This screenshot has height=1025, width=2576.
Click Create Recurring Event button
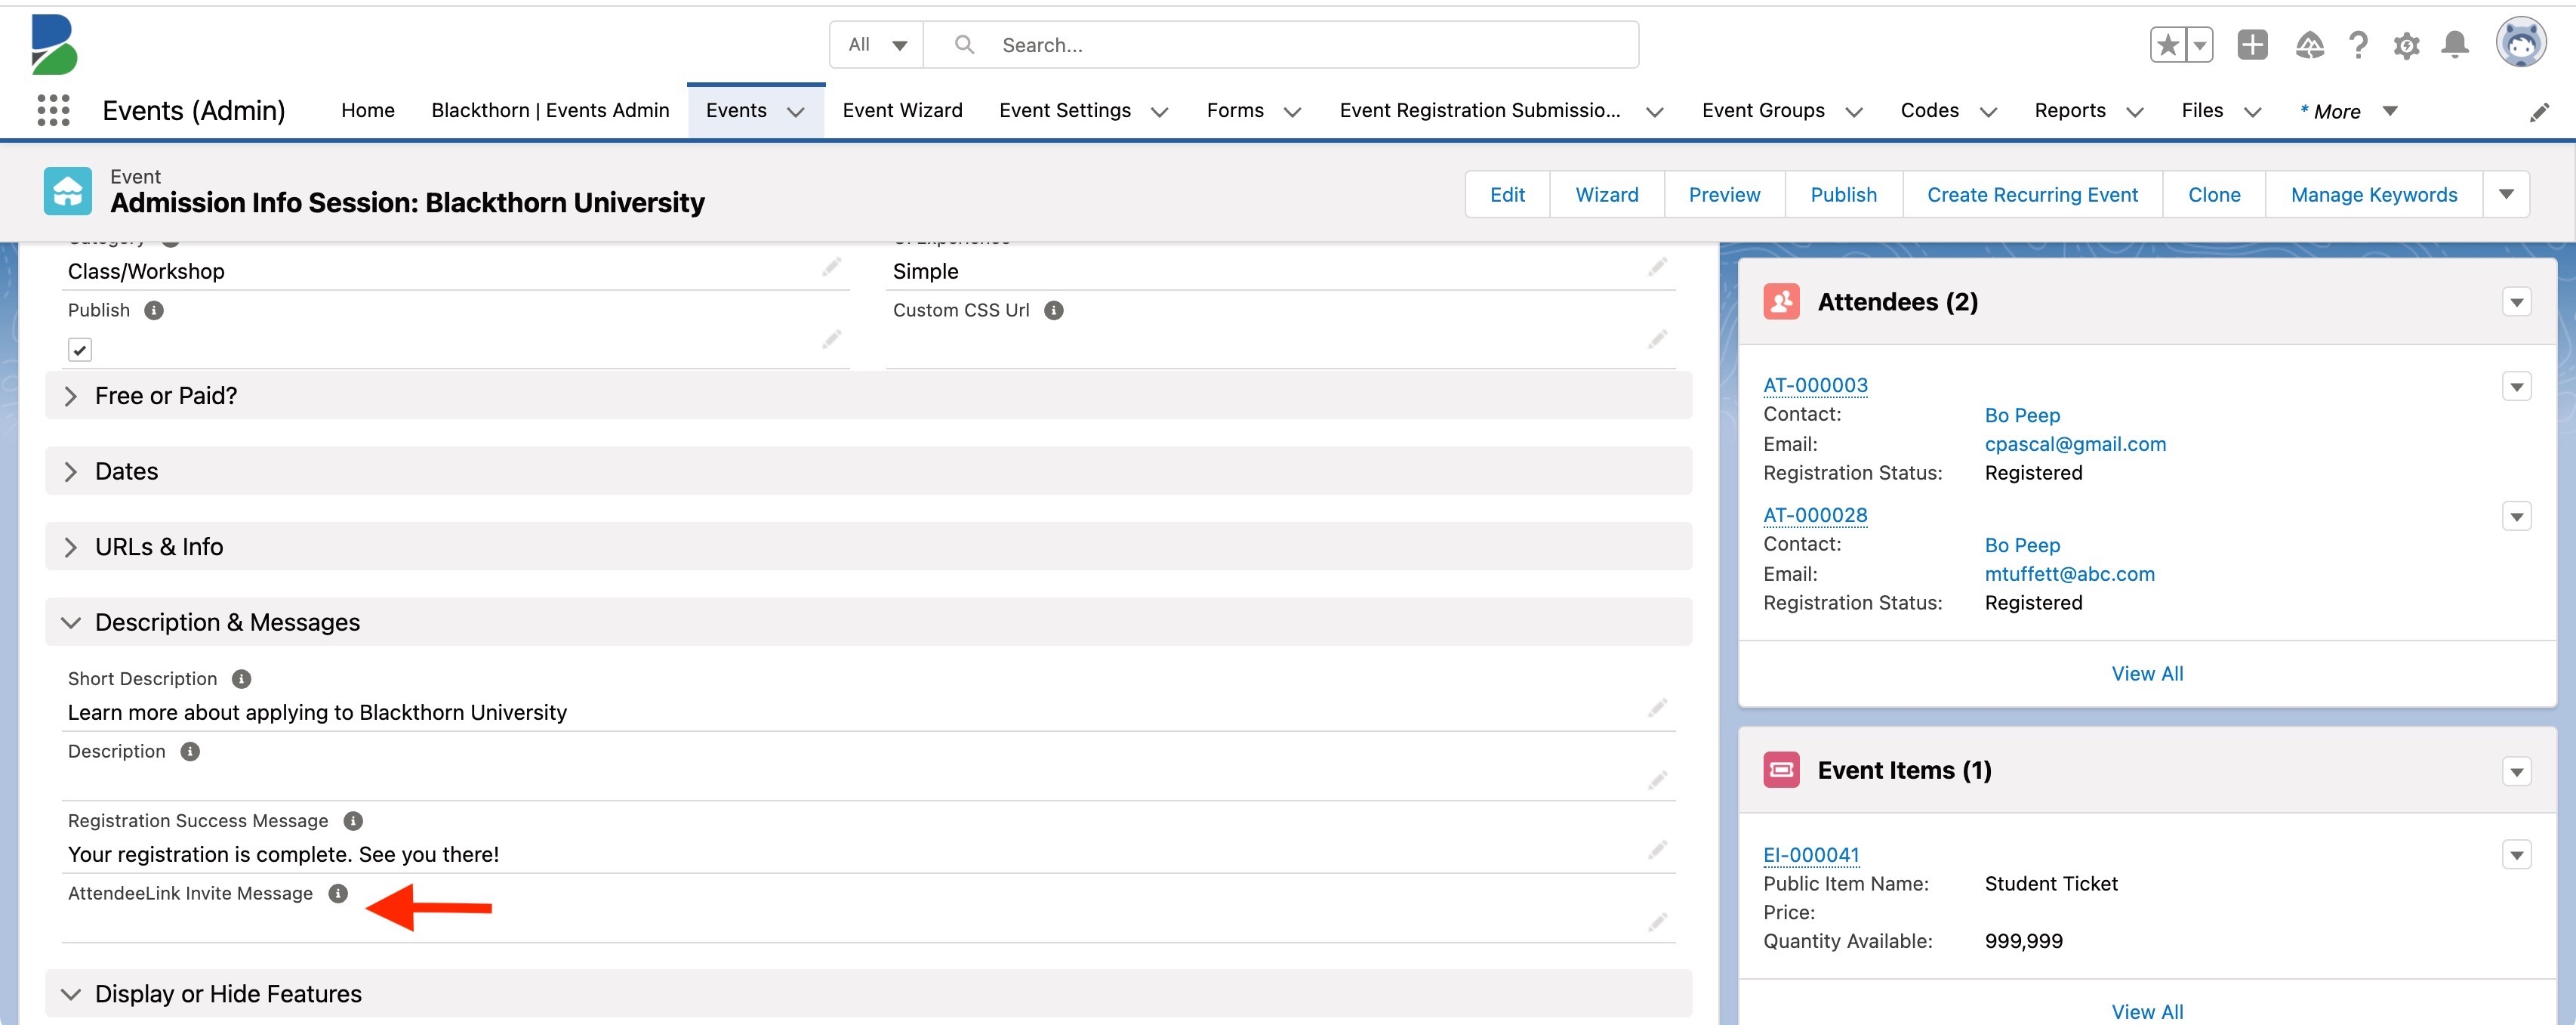click(2032, 194)
